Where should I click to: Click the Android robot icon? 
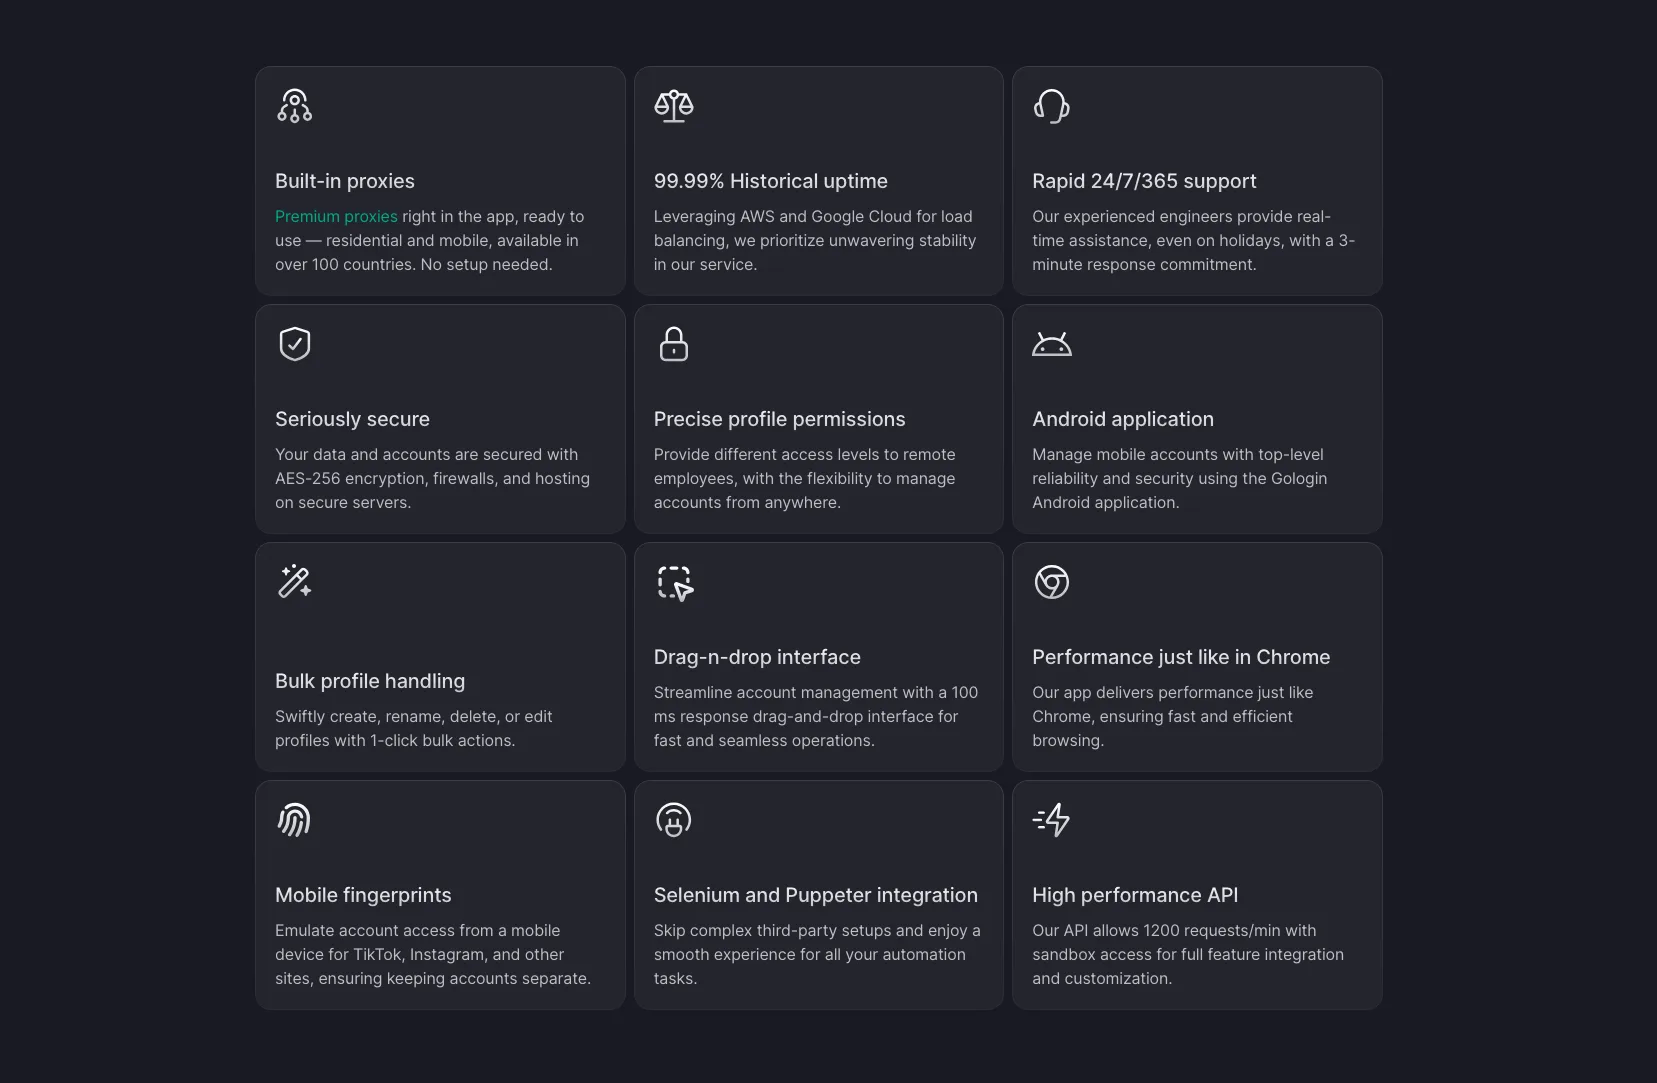(1051, 344)
